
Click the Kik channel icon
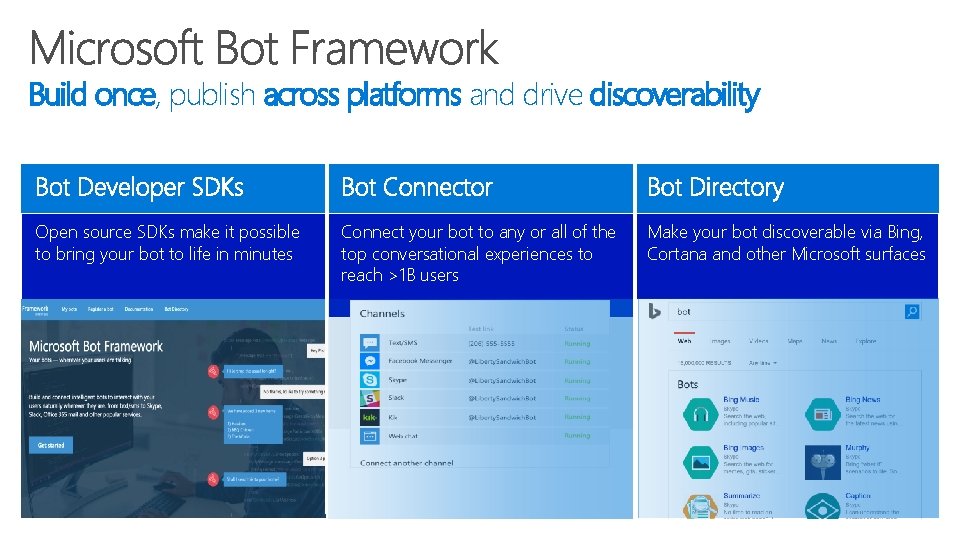370,418
